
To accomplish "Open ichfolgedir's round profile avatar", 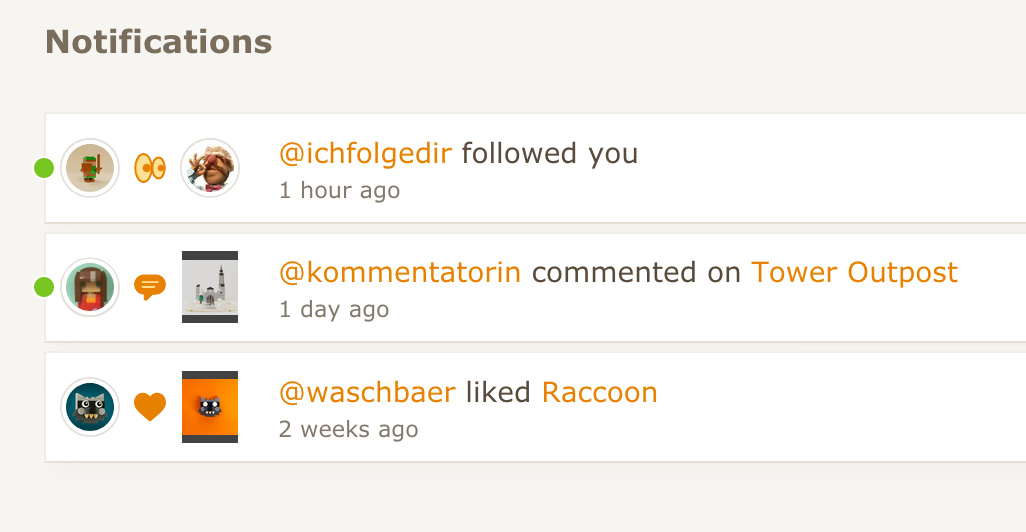I will 90,168.
